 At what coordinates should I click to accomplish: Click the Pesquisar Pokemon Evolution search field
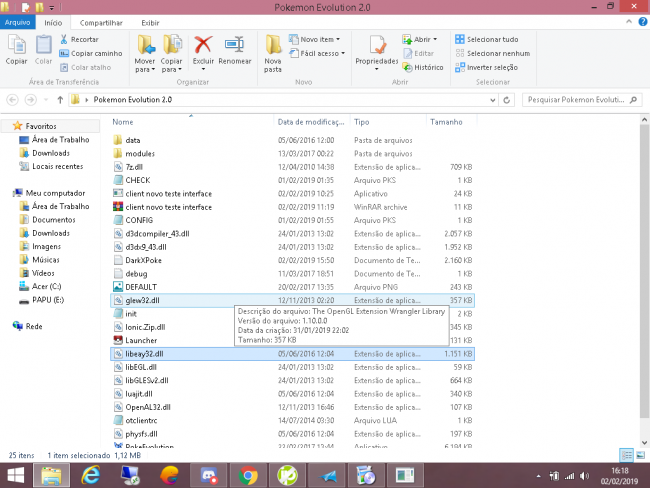[x=582, y=100]
